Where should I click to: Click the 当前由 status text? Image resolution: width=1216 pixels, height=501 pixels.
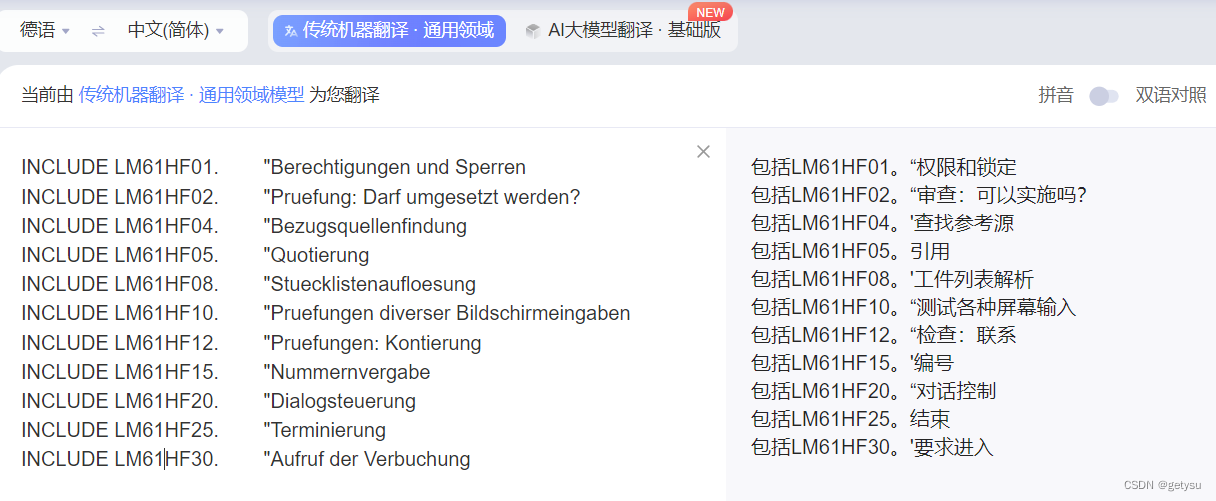coord(48,96)
